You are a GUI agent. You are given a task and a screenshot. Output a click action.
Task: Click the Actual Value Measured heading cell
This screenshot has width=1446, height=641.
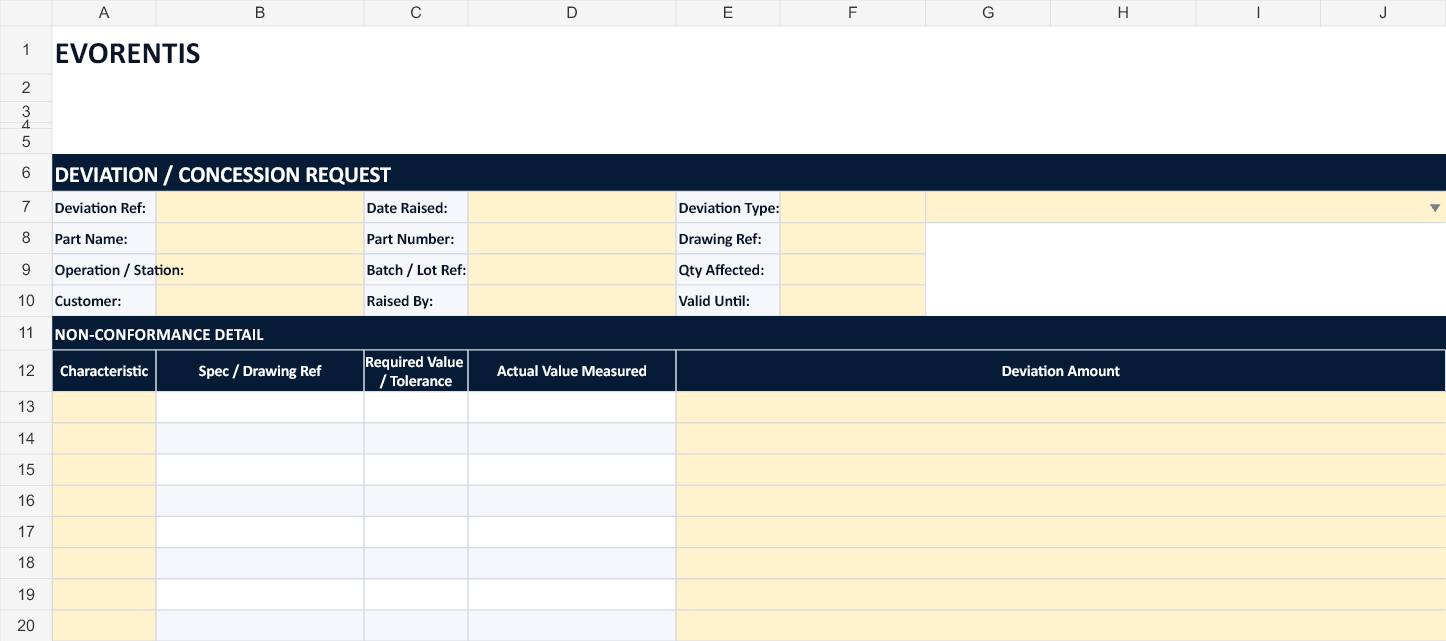tap(572, 371)
